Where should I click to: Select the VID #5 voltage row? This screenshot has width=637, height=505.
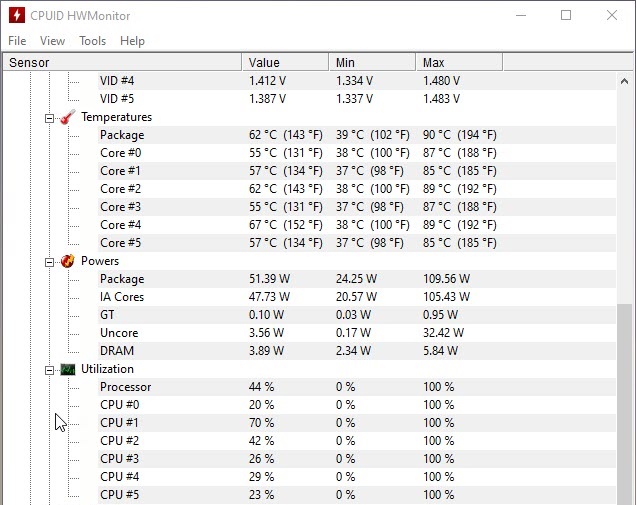(117, 99)
